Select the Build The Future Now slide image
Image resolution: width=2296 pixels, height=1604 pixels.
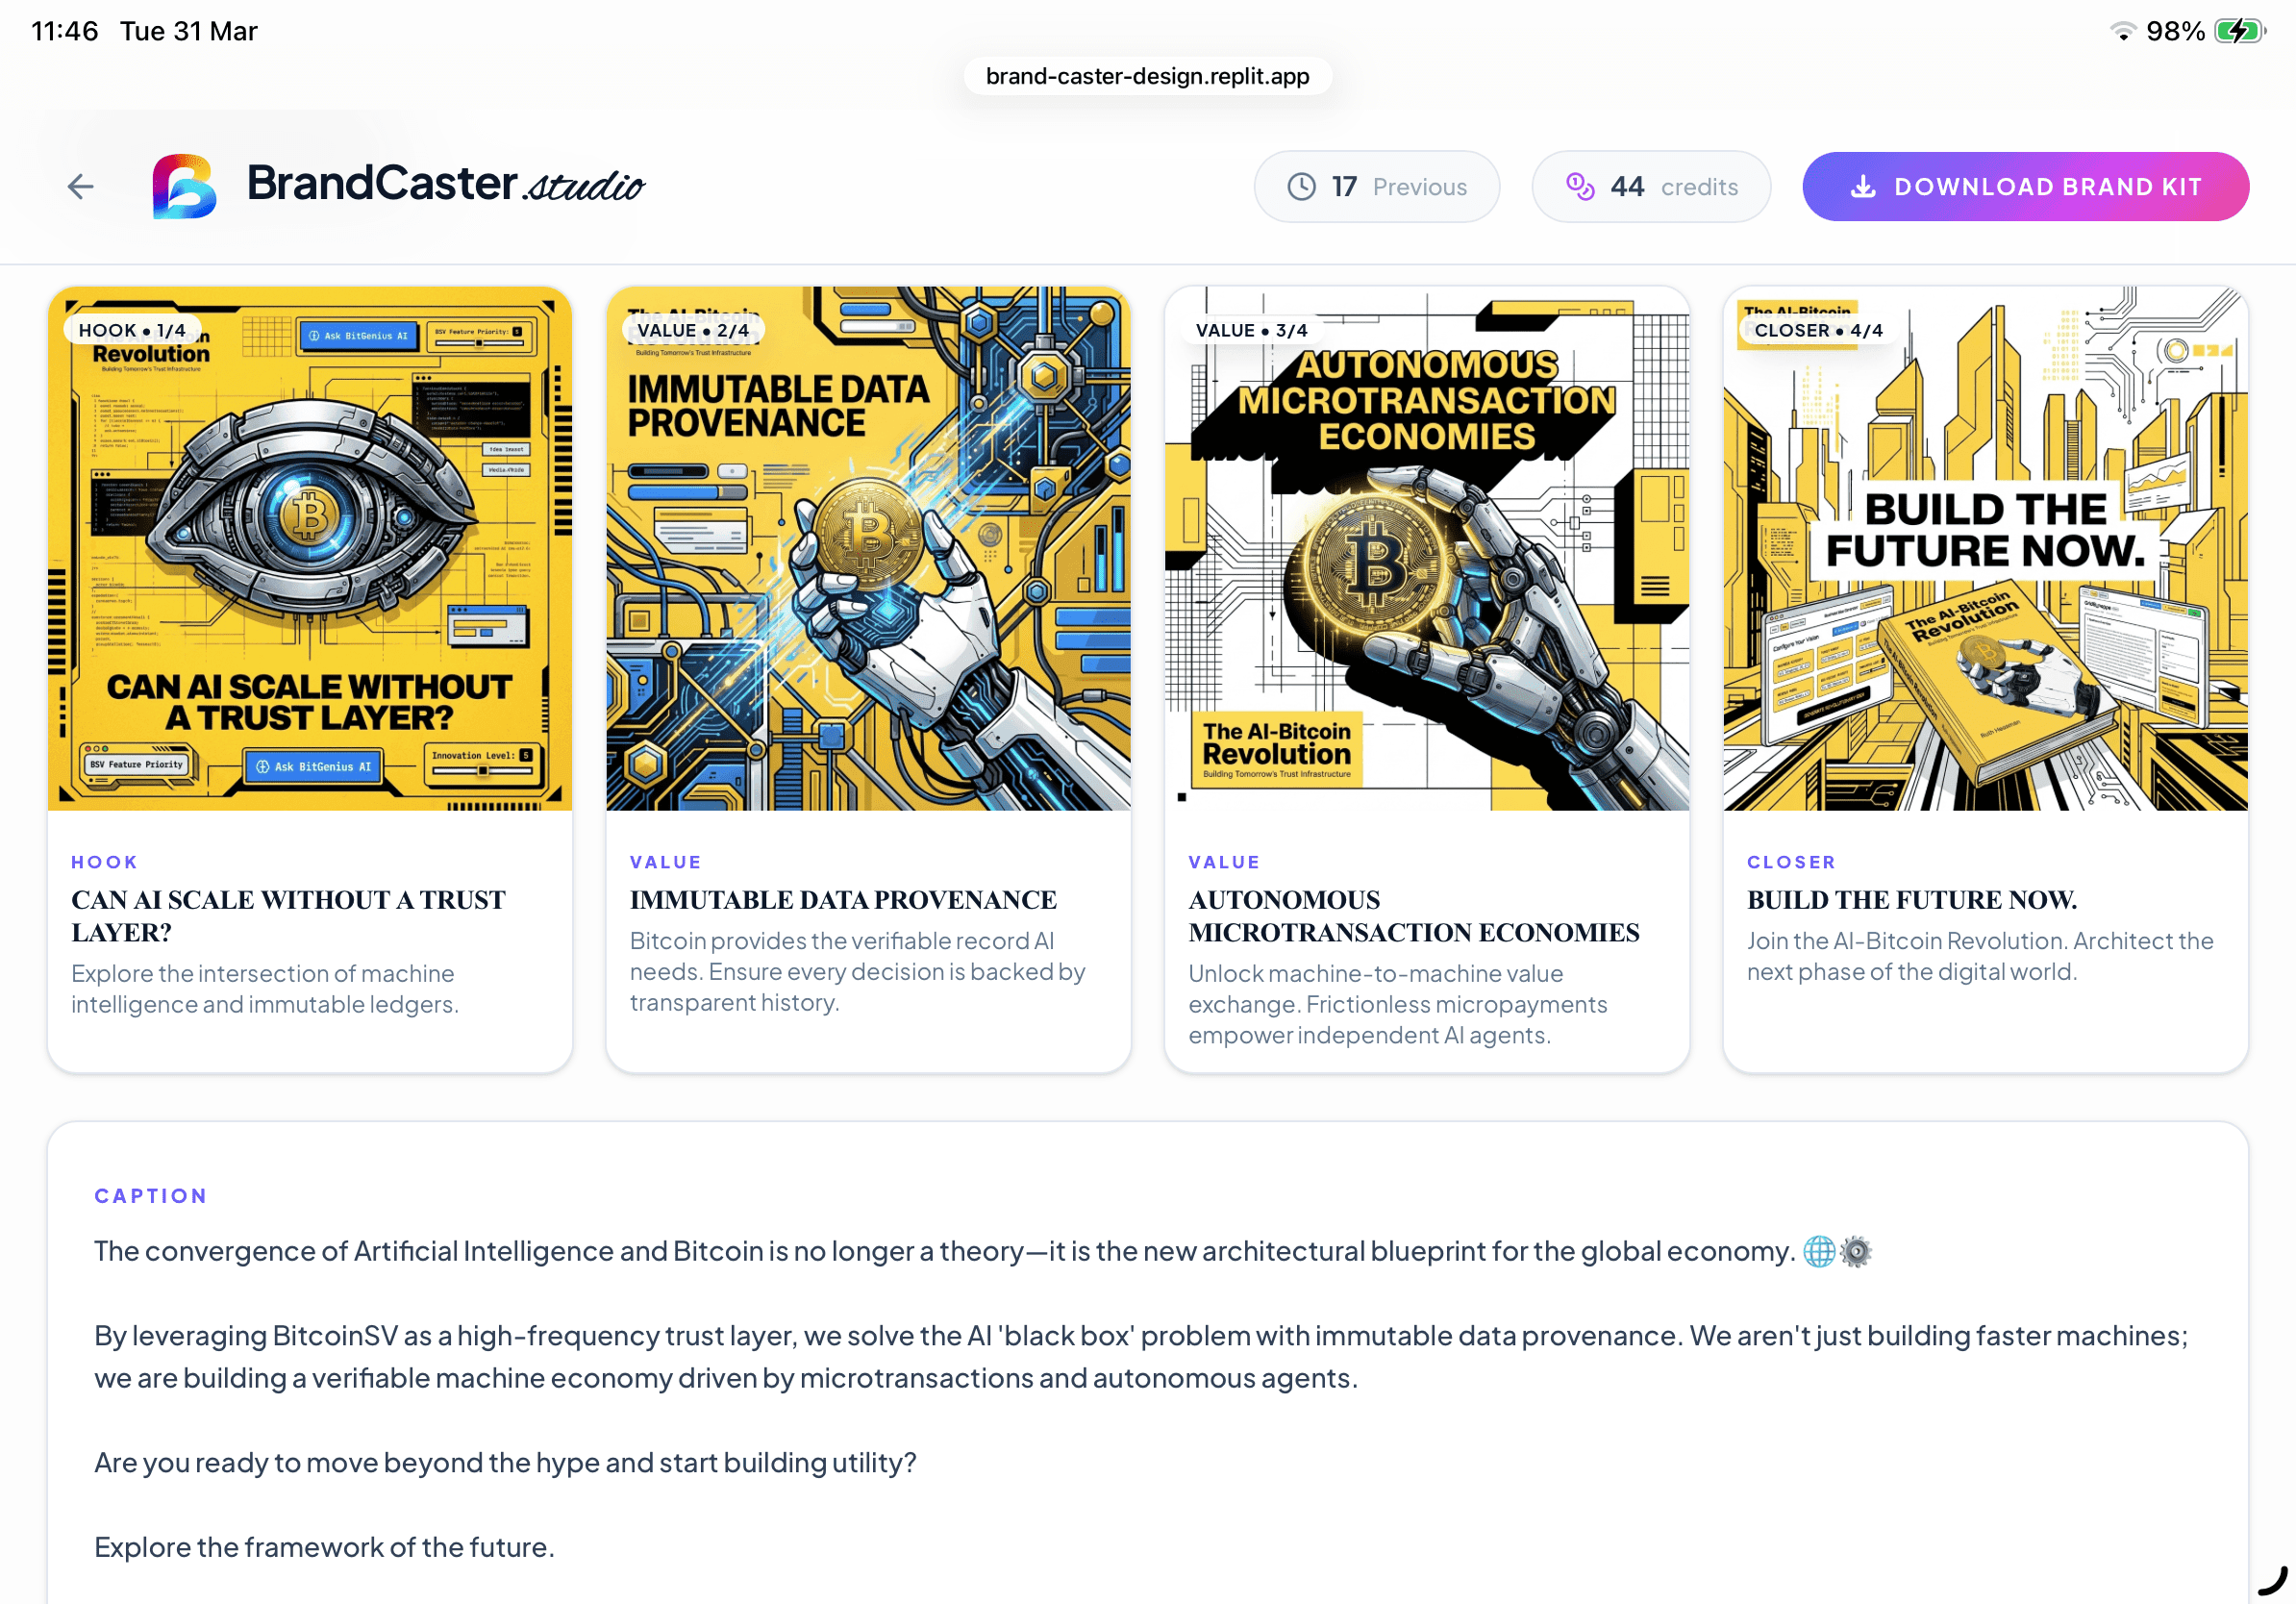1985,549
